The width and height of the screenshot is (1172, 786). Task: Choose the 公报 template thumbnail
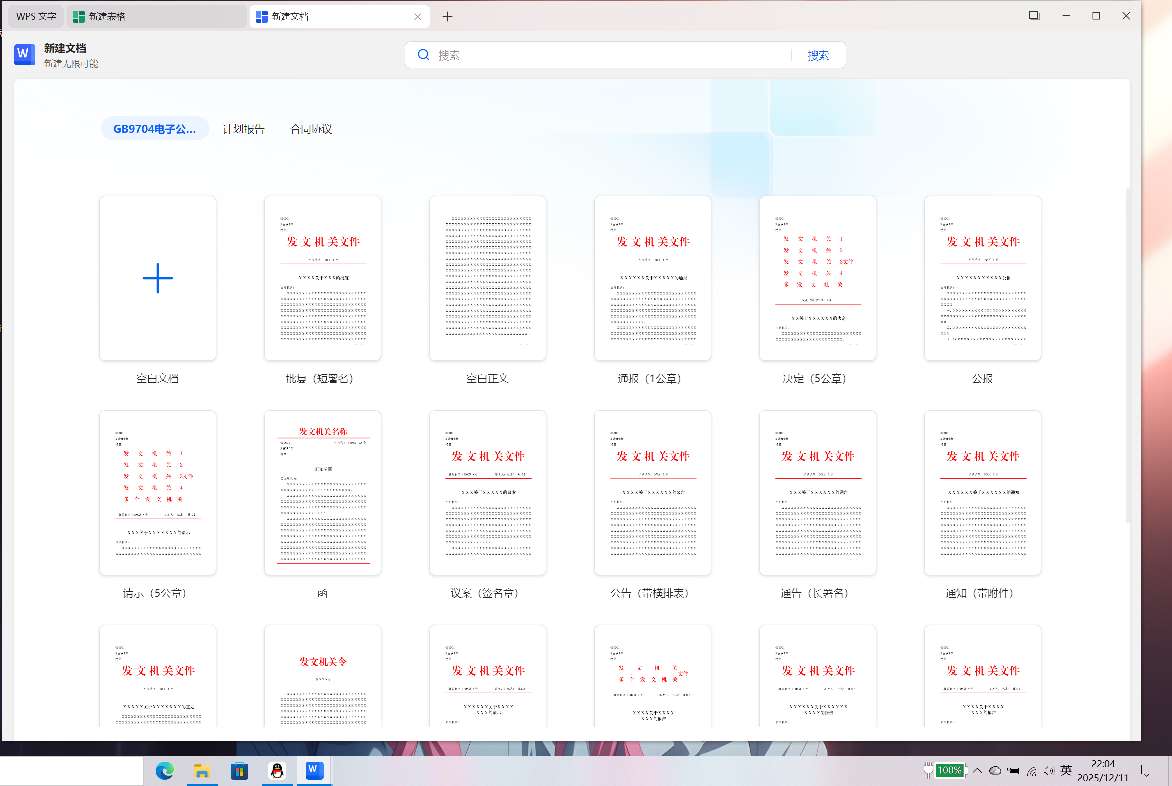click(983, 278)
